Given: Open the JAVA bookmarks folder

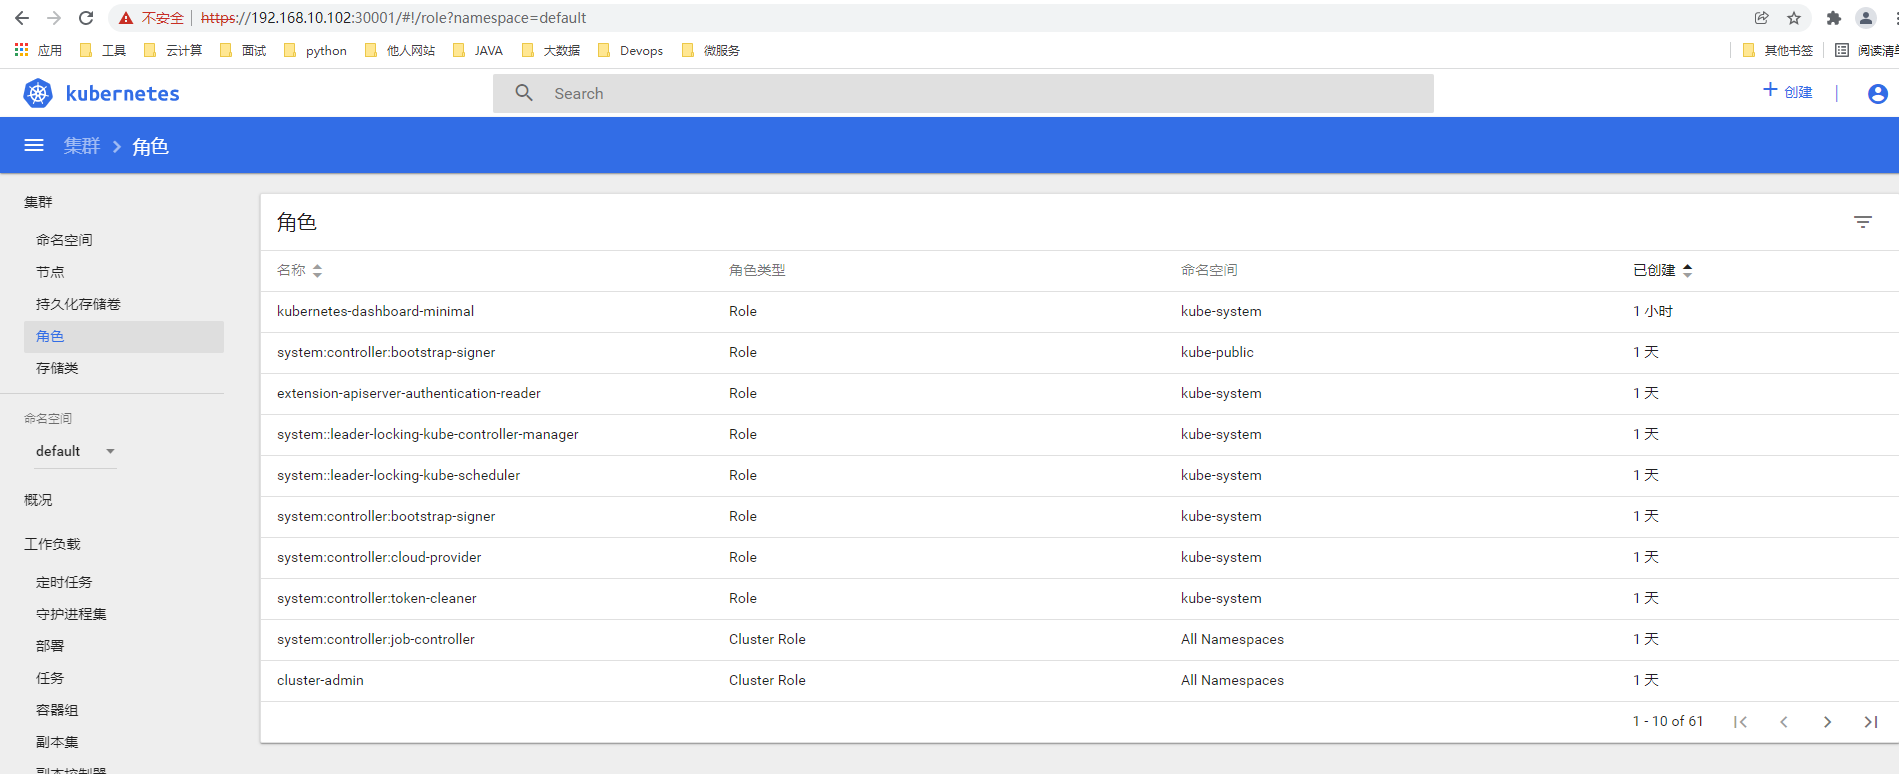Looking at the screenshot, I should click(478, 50).
